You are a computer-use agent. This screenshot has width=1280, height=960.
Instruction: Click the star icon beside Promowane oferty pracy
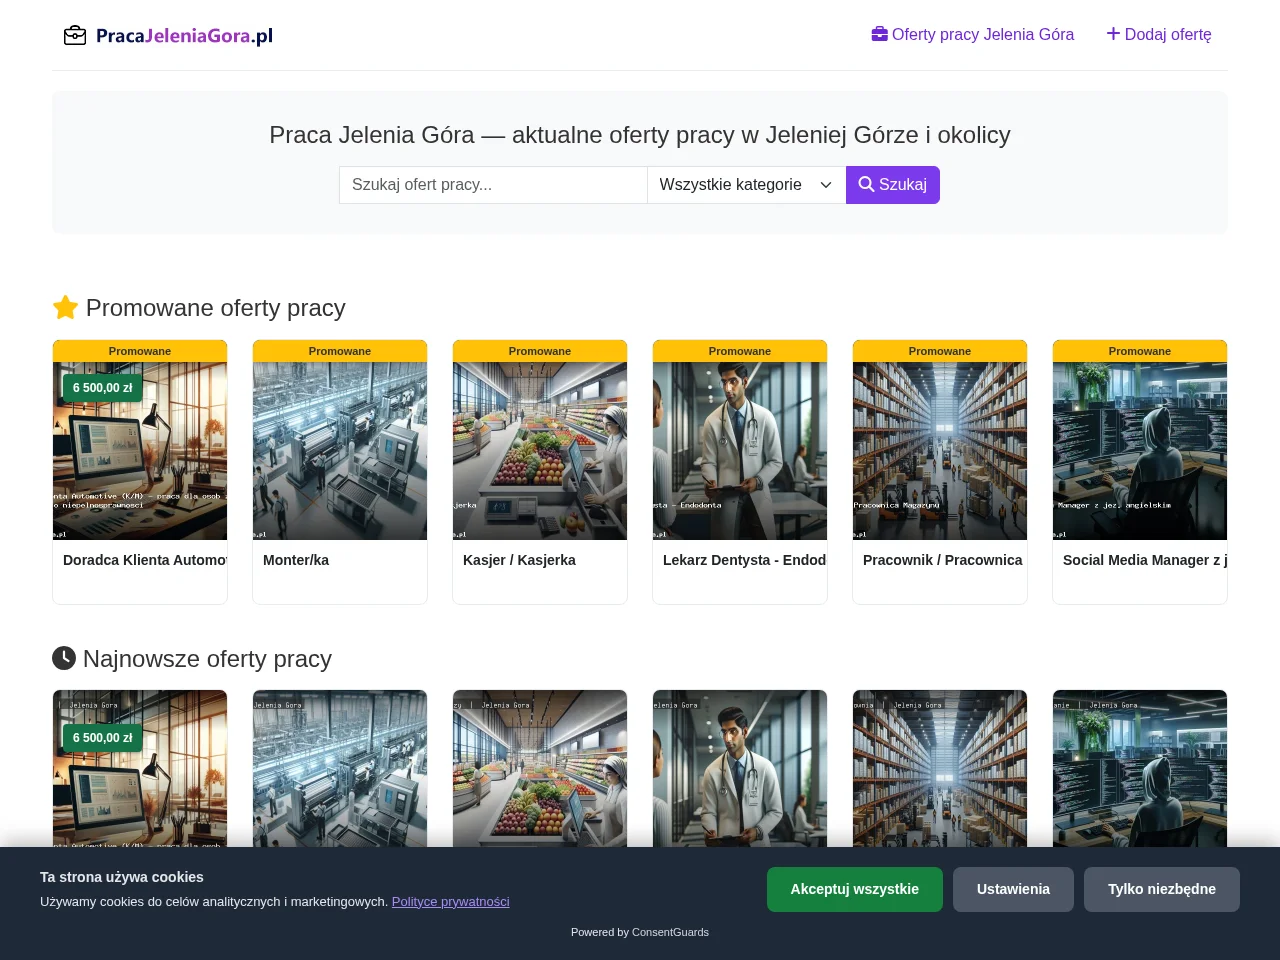65,307
